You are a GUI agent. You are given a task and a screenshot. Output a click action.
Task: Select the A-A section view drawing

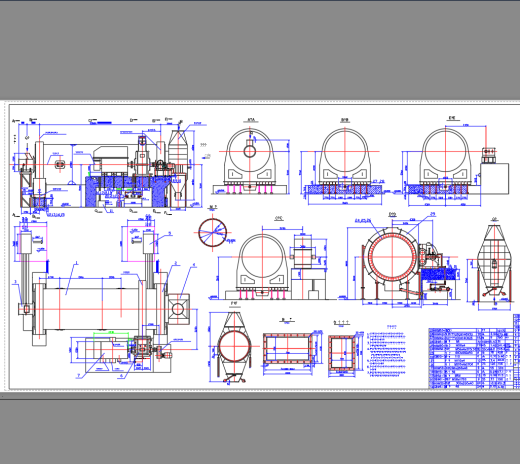(x=250, y=161)
